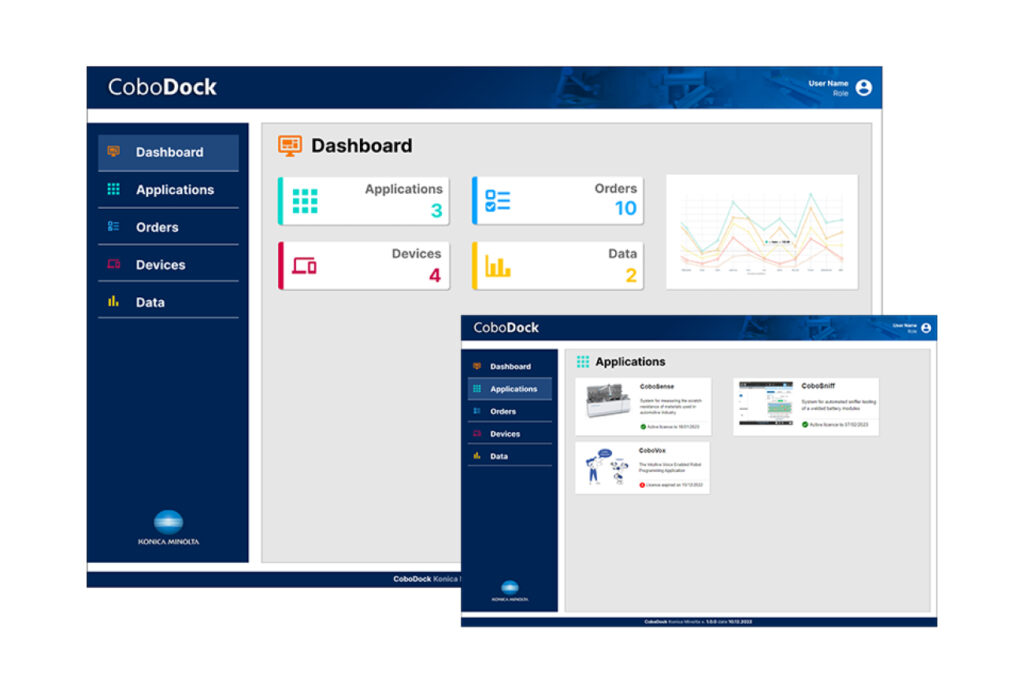Click the grid icon beside the Applications page heading

(583, 362)
